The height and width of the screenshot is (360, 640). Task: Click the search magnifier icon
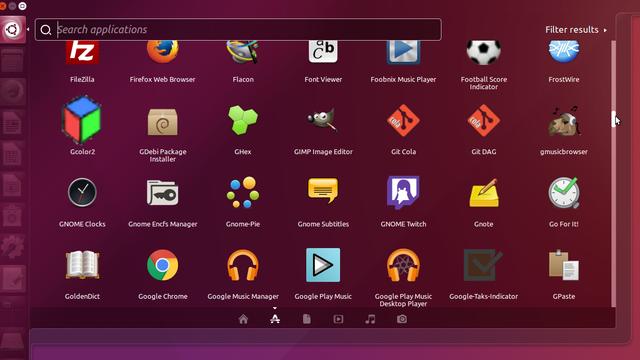[x=46, y=30]
